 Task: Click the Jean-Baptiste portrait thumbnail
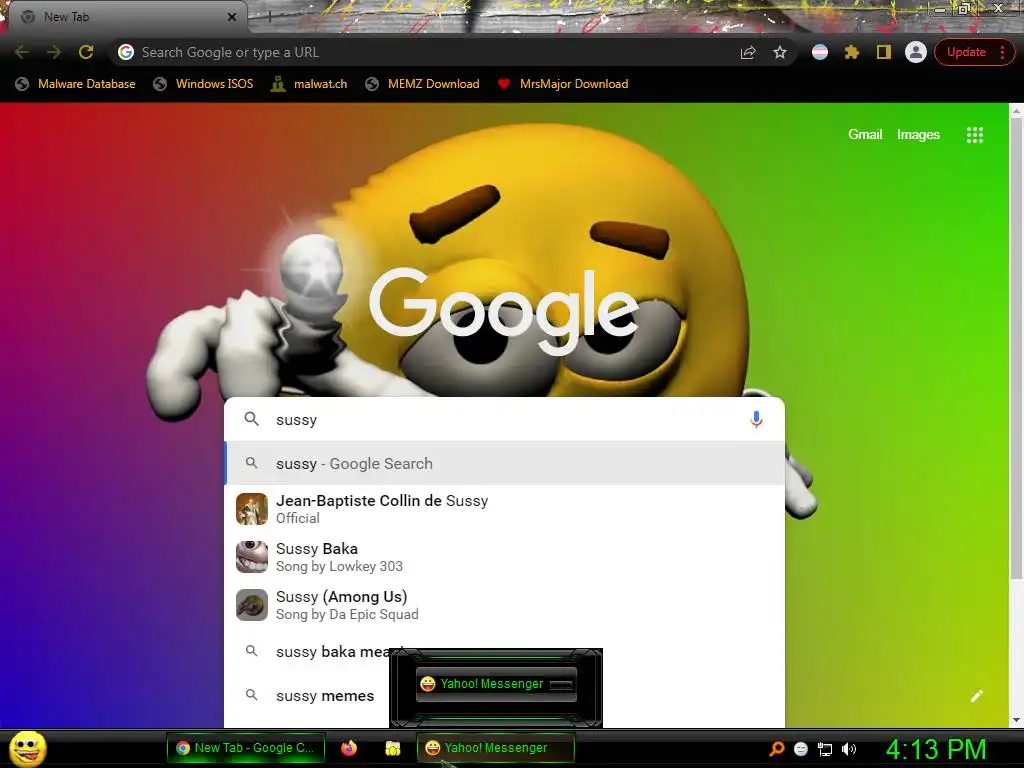pyautogui.click(x=251, y=509)
